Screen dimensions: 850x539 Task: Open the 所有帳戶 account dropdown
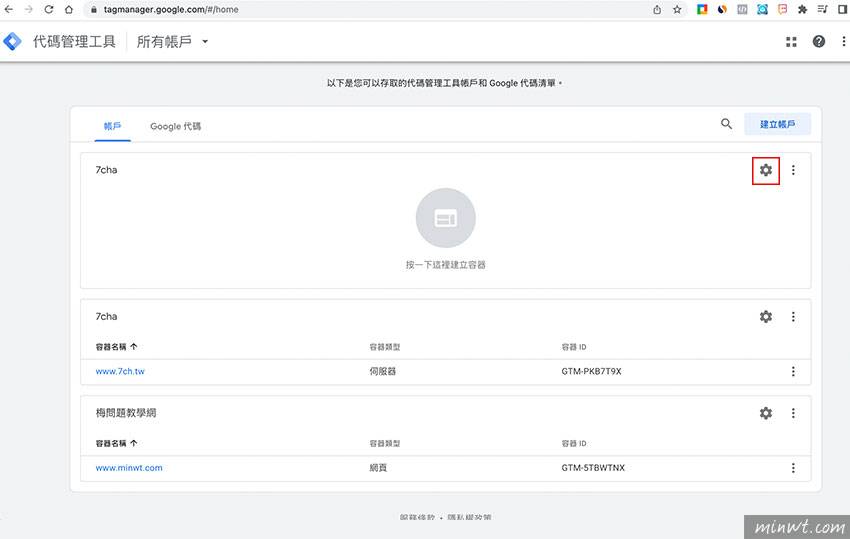click(x=172, y=41)
